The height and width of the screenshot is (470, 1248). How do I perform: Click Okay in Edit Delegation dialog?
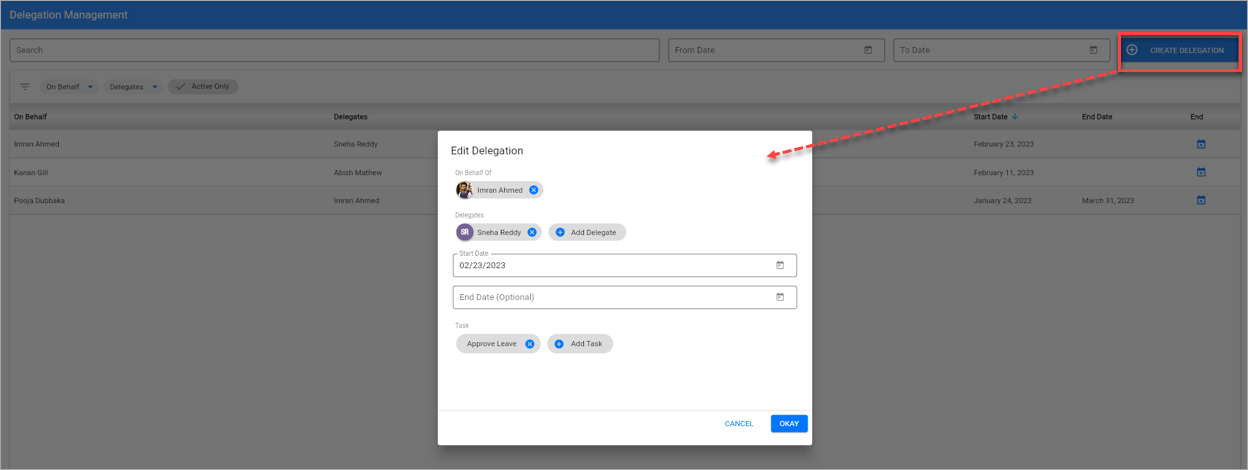[789, 424]
